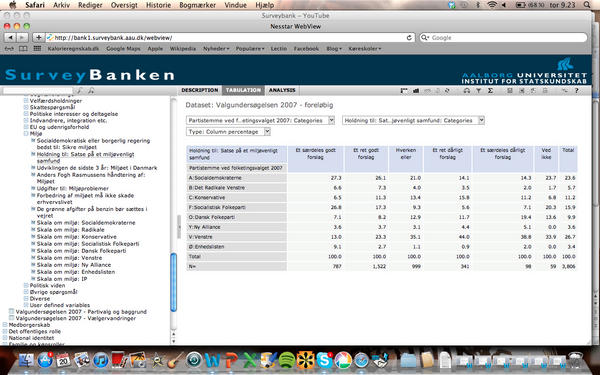Click the search icon beside the tree search field
The width and height of the screenshot is (600, 375).
pyautogui.click(x=80, y=91)
